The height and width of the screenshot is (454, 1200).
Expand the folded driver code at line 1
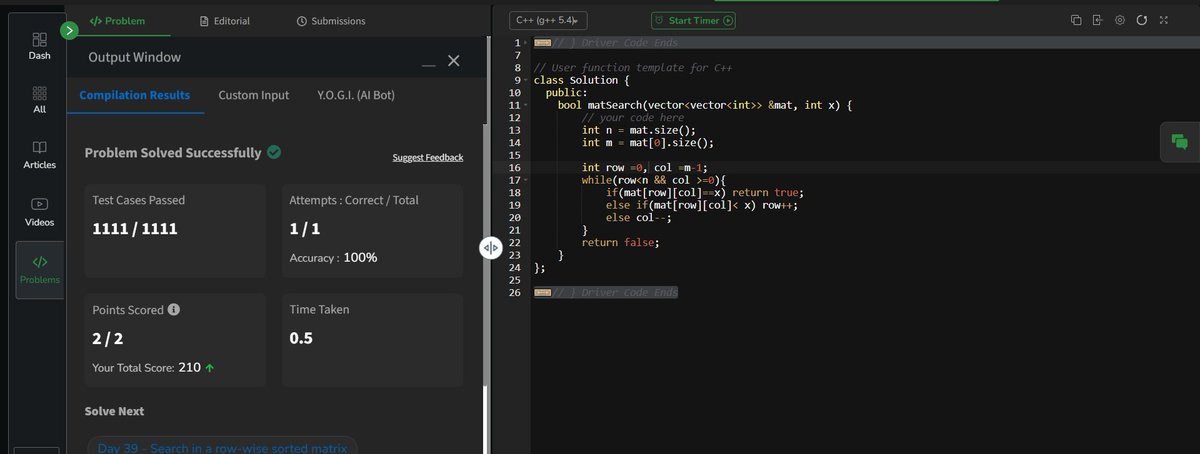coord(527,43)
